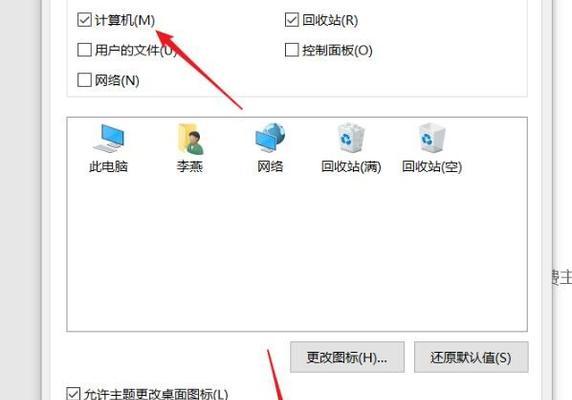Click the 控制面板(O) label text
The width and height of the screenshot is (572, 400).
click(337, 50)
